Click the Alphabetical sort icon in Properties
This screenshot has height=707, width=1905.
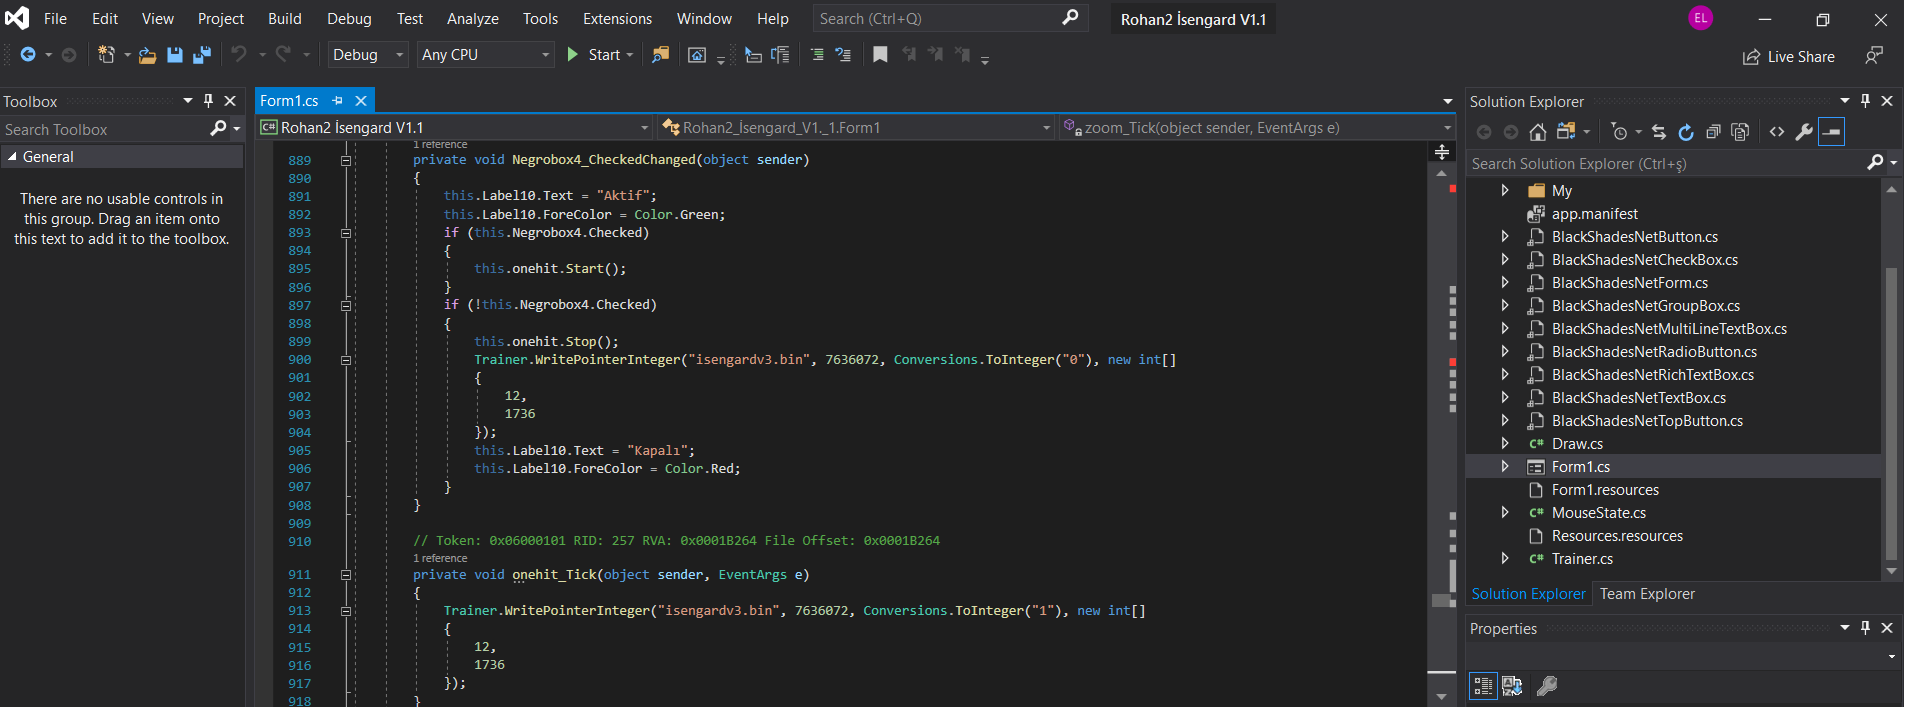[x=1512, y=686]
